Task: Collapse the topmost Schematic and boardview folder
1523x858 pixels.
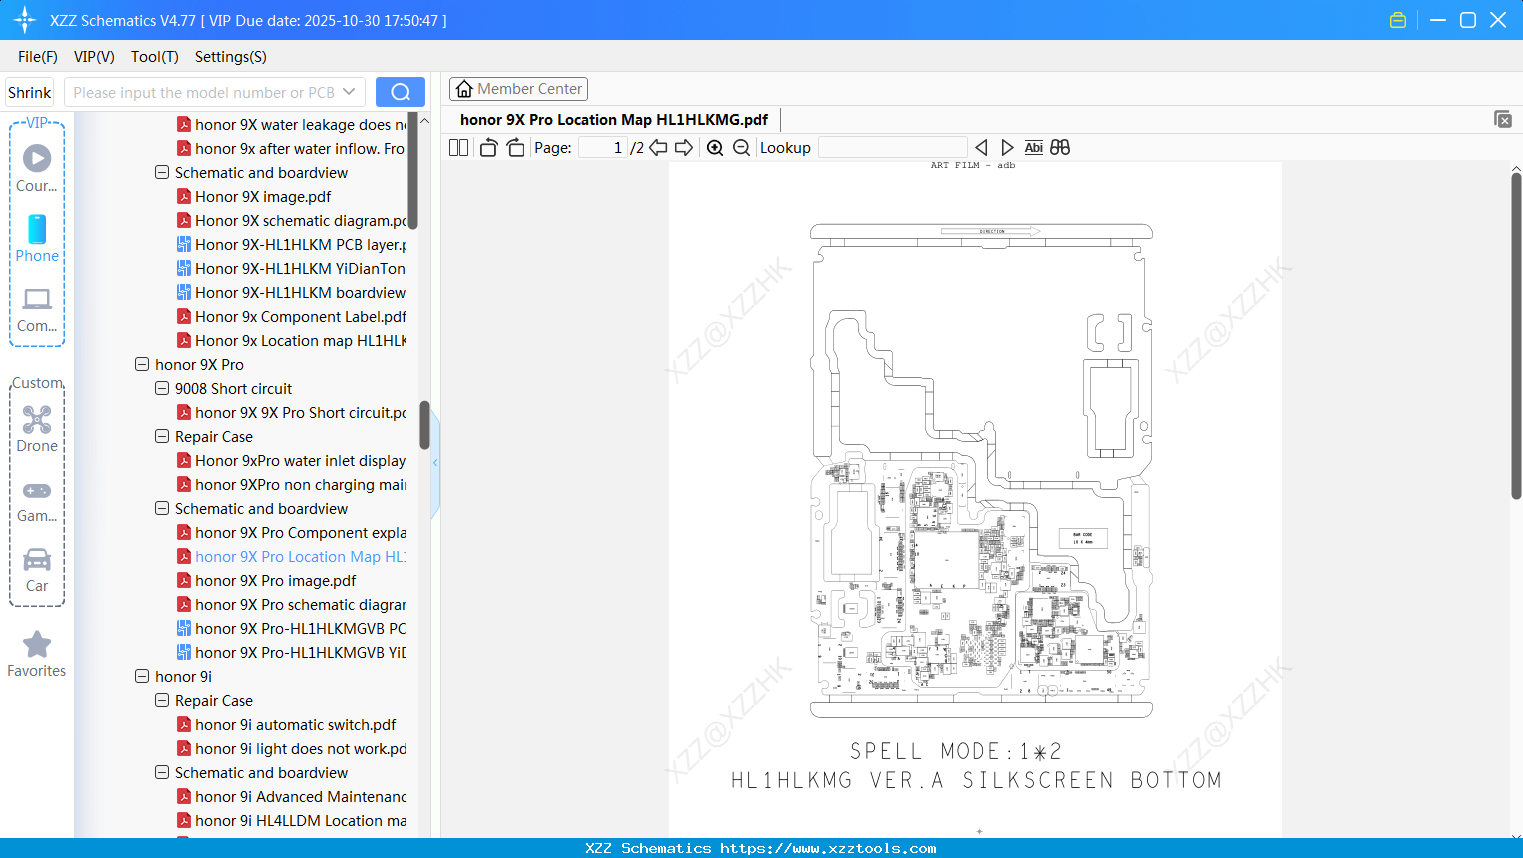Action: coord(162,173)
